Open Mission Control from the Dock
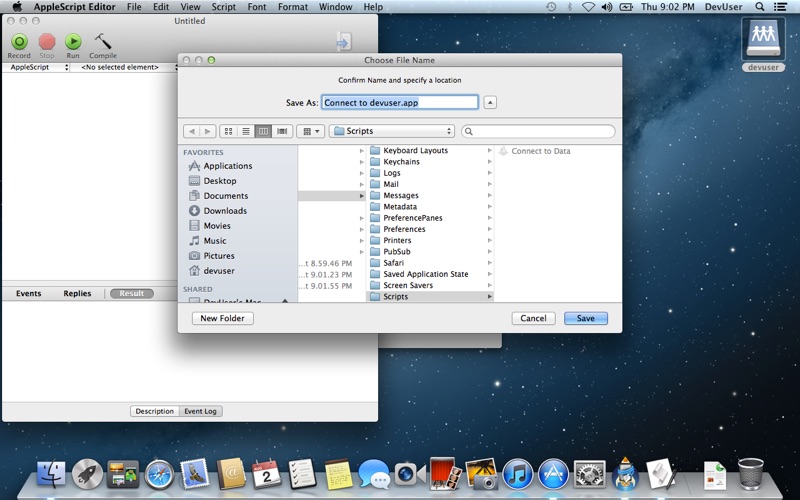800x500 pixels. [x=123, y=474]
